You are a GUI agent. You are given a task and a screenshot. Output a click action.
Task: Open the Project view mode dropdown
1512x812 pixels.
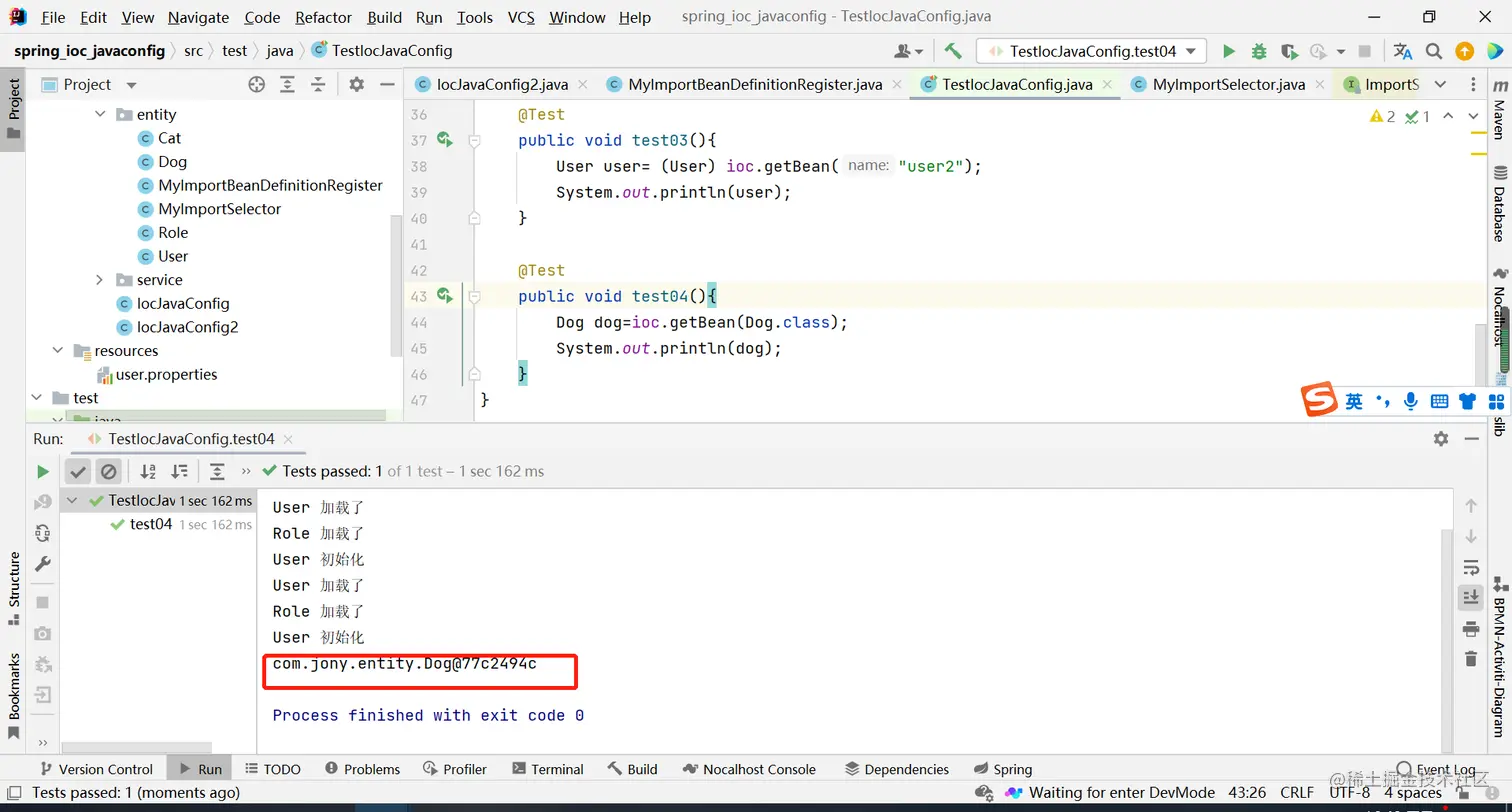(131, 85)
